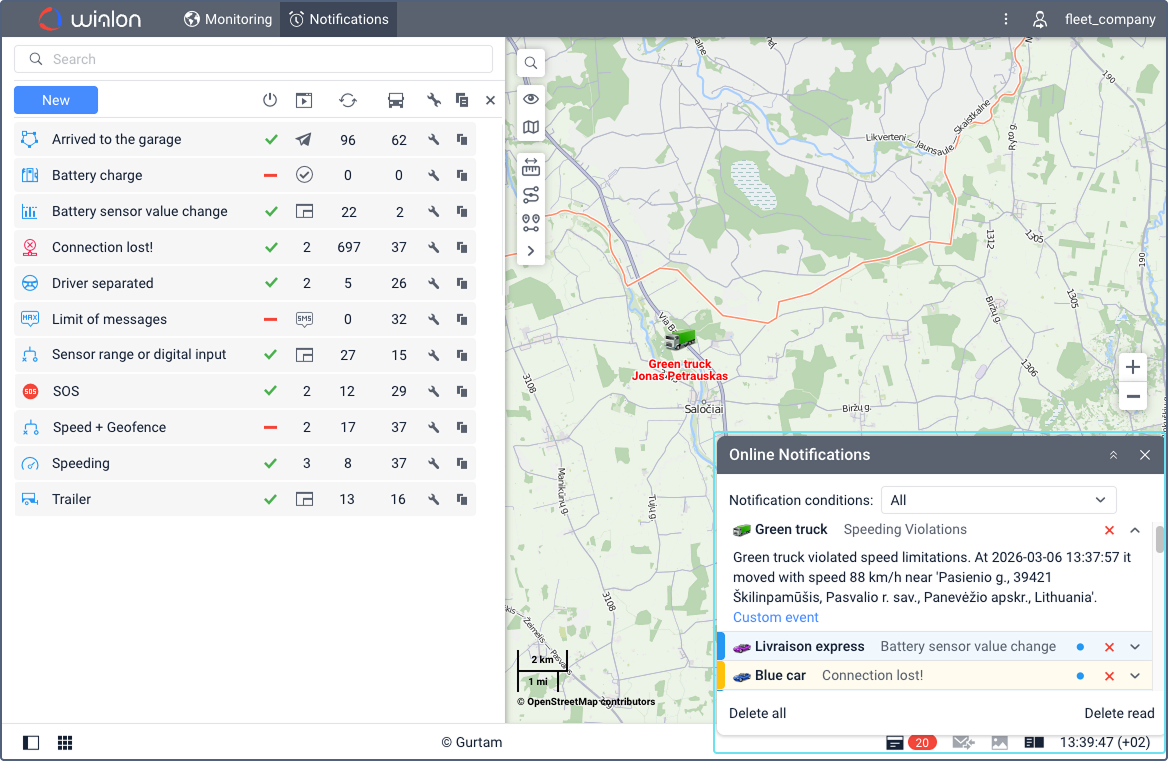The height and width of the screenshot is (761, 1168).
Task: Click the New notification button
Action: (56, 100)
